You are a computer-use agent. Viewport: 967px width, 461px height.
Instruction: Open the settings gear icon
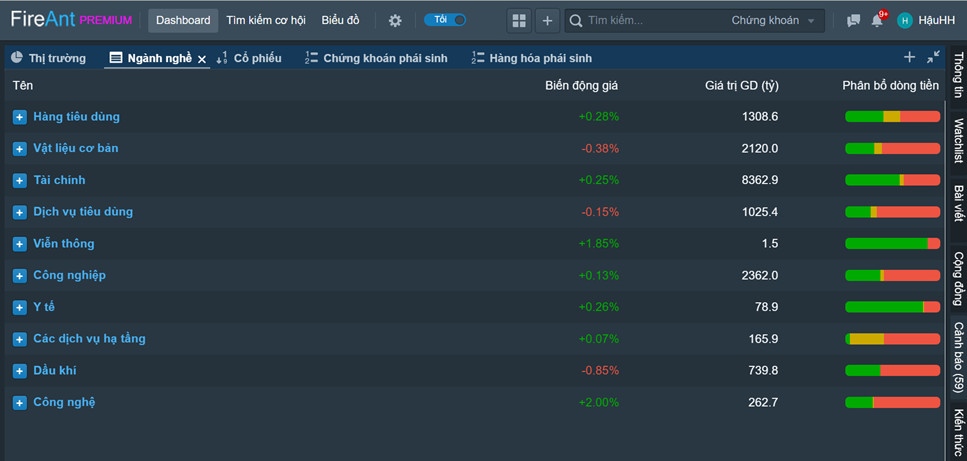point(395,20)
